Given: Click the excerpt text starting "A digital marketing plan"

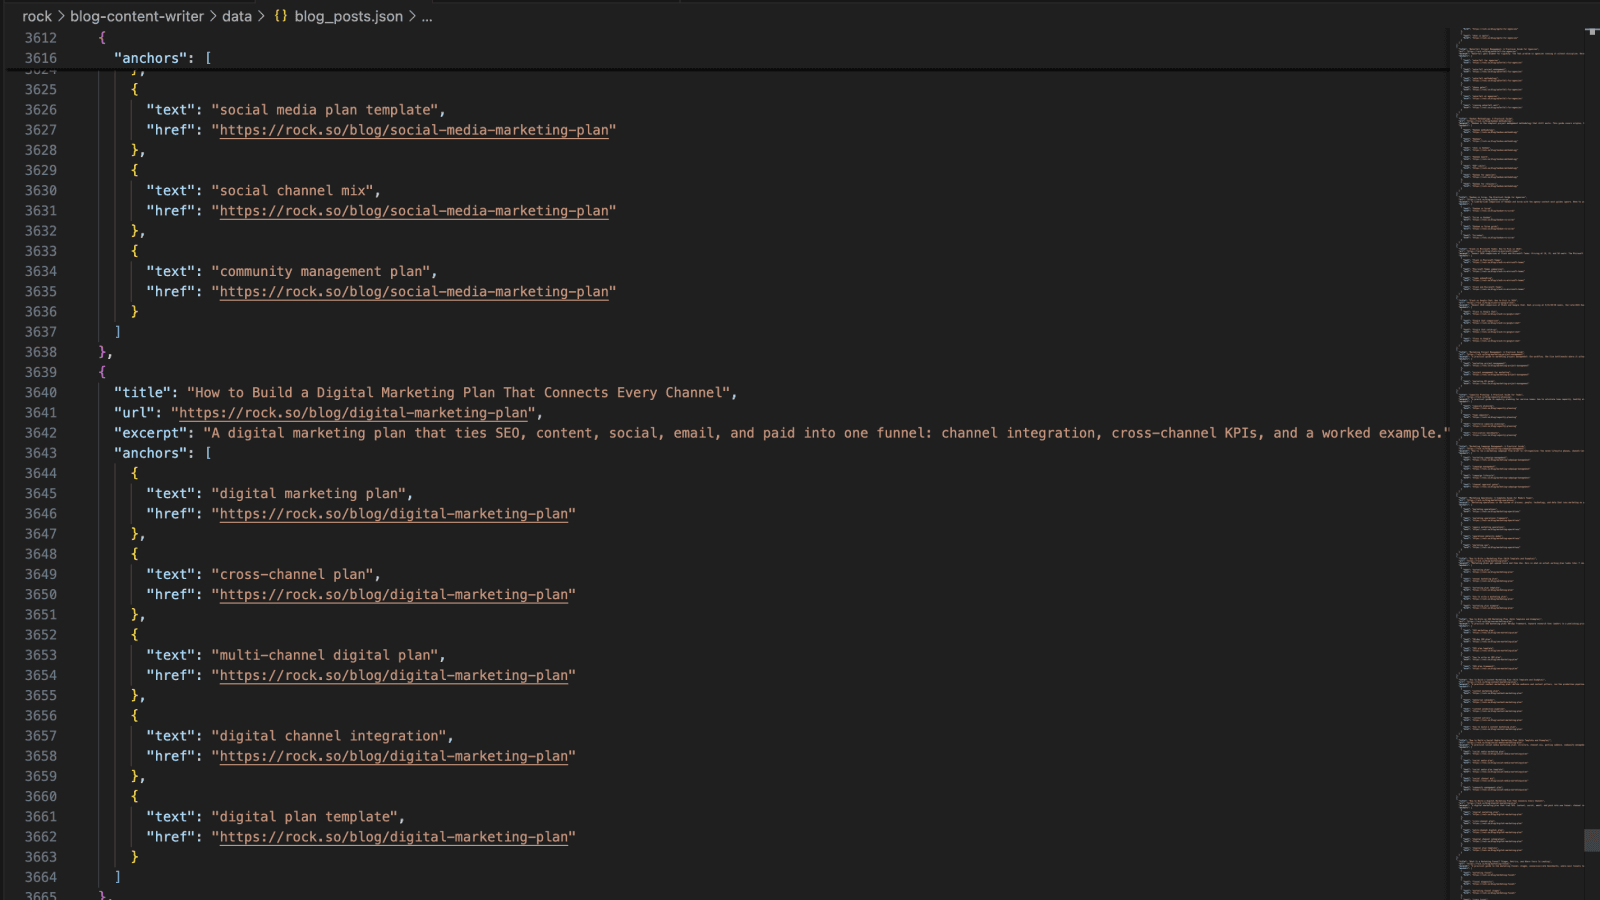Looking at the screenshot, I should pos(826,433).
